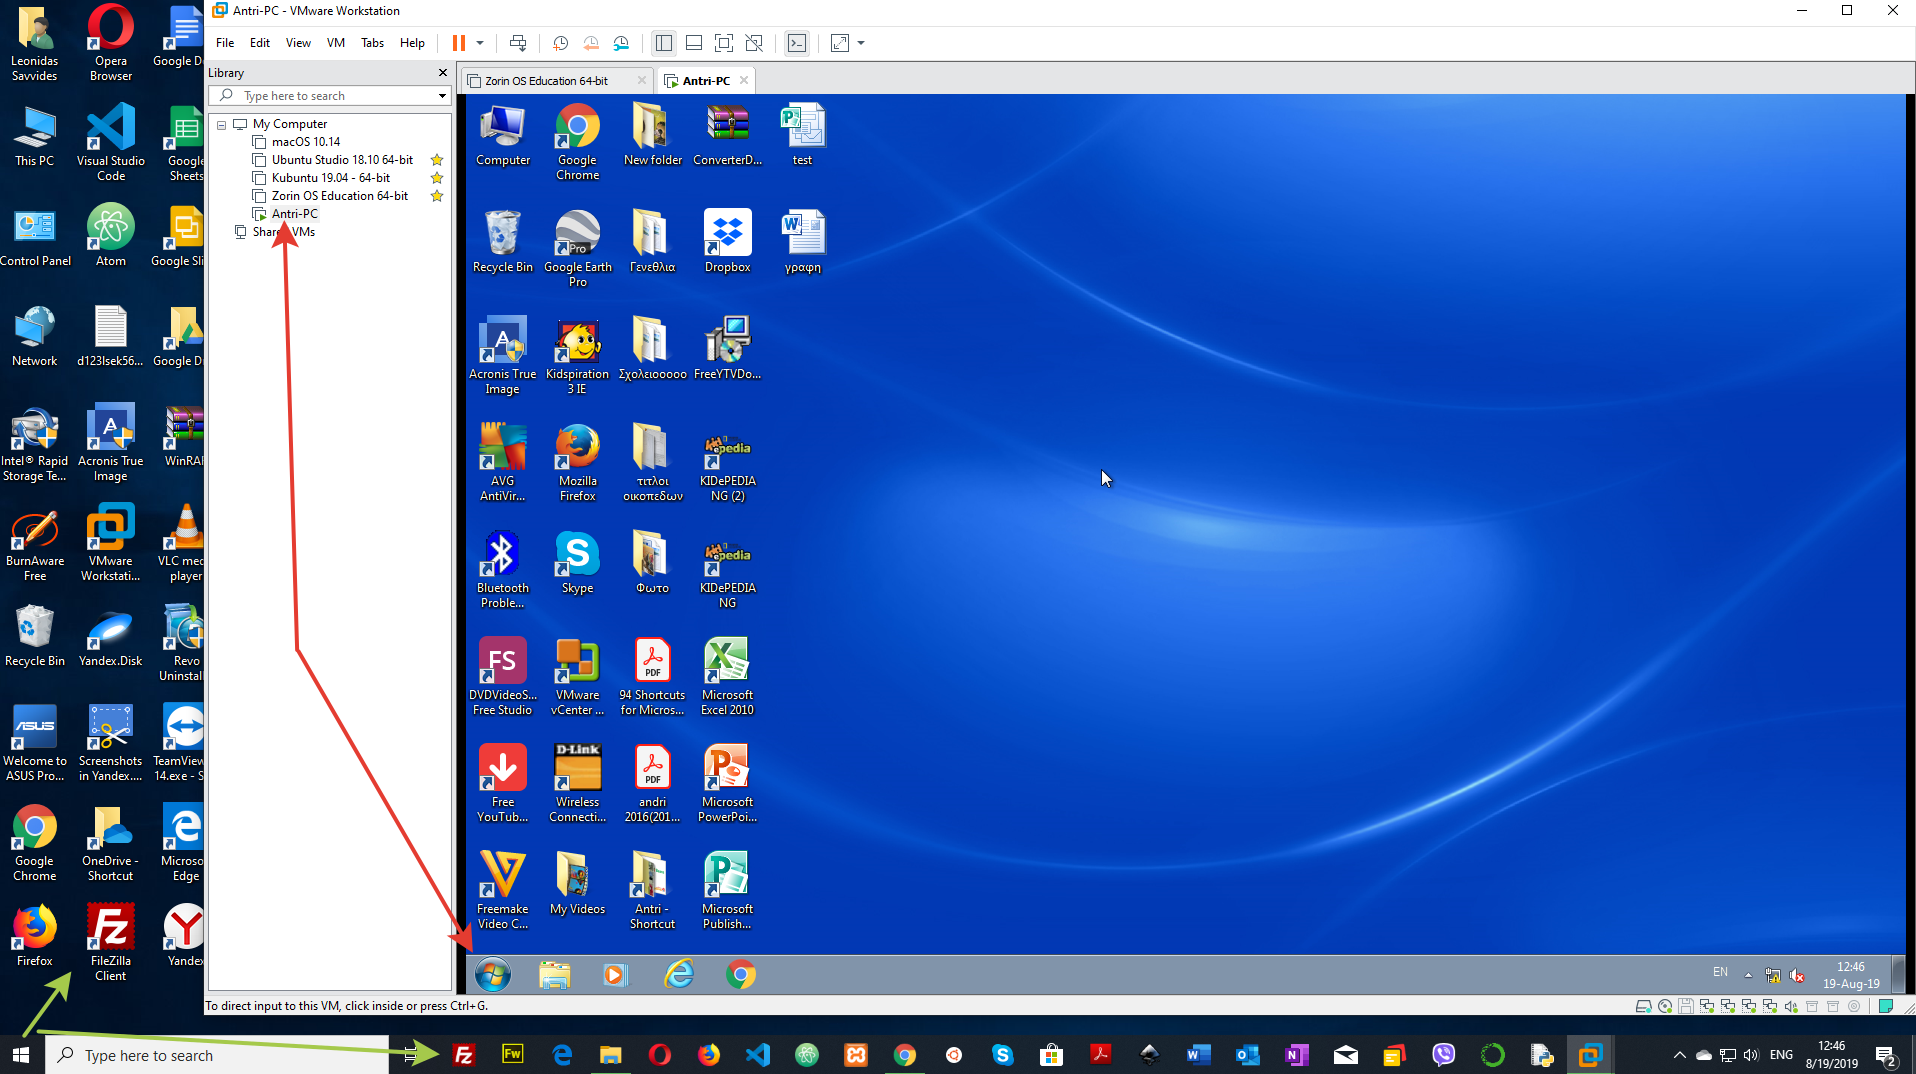Toggle the thumbnail bar view button
This screenshot has height=1074, width=1916.
(x=694, y=43)
